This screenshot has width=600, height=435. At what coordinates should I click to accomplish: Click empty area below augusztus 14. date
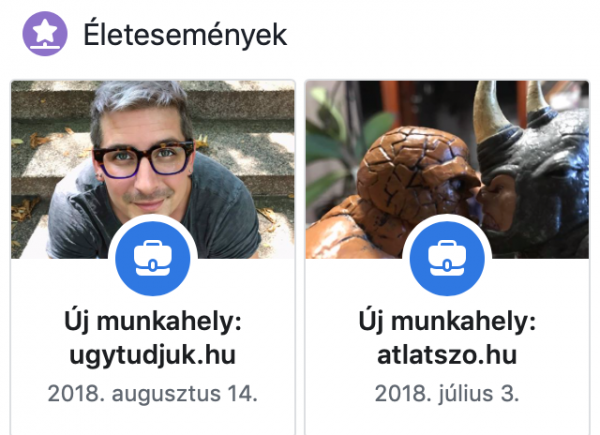click(x=153, y=421)
